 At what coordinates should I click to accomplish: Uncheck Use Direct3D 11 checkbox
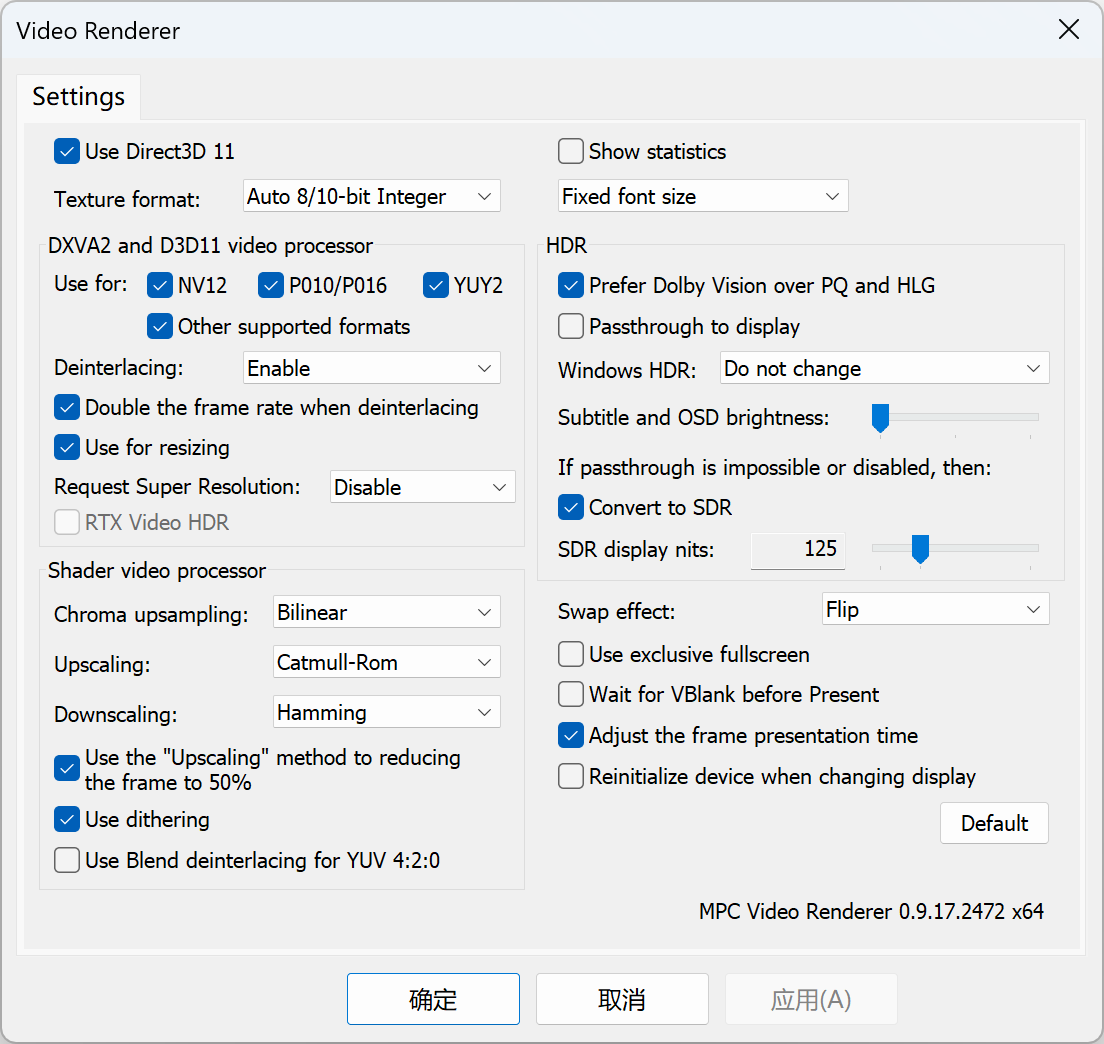click(67, 152)
